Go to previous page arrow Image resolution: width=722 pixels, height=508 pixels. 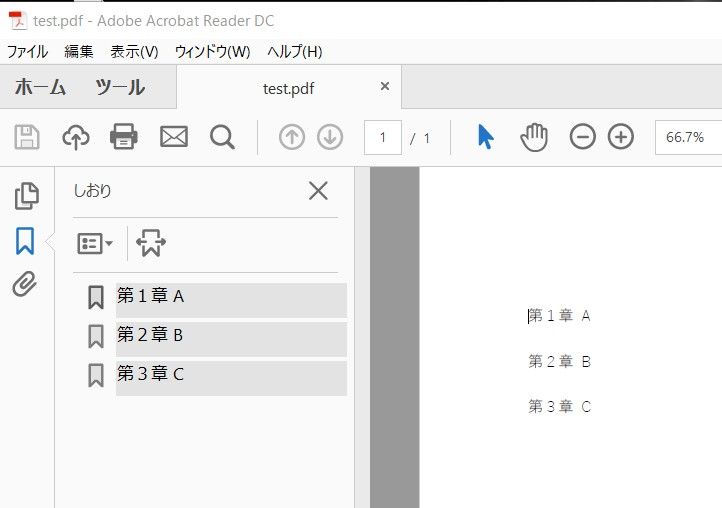292,137
